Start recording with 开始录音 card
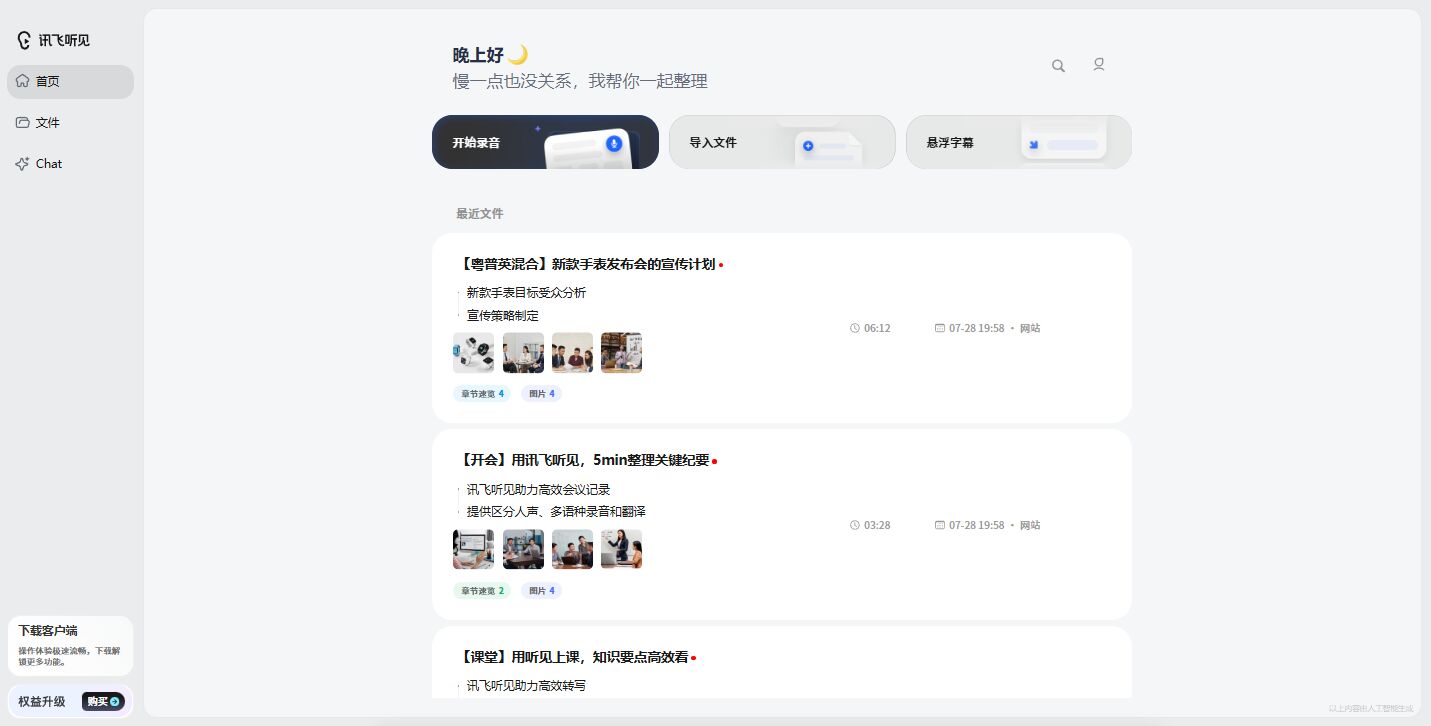1431x726 pixels. [x=545, y=142]
